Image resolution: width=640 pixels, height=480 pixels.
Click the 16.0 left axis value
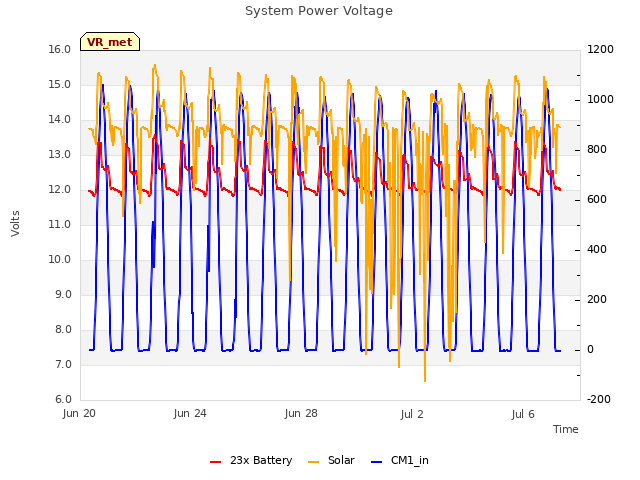pos(60,49)
